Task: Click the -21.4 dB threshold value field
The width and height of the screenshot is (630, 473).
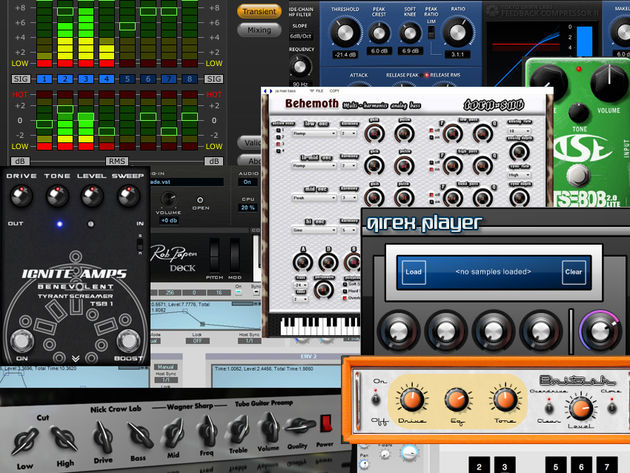Action: [x=345, y=55]
